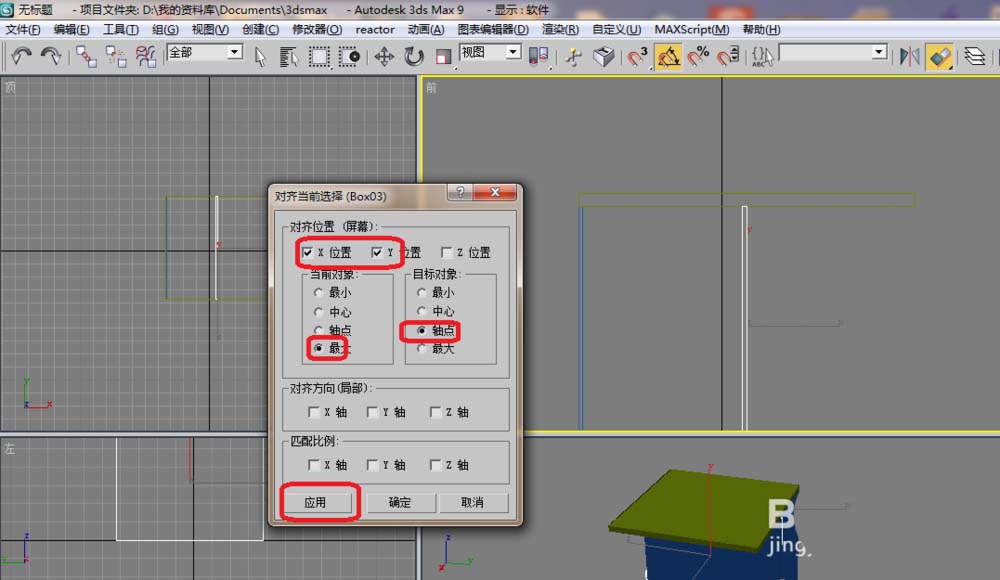Toggle the Percent Snap icon
This screenshot has width=1000, height=580.
pos(698,56)
